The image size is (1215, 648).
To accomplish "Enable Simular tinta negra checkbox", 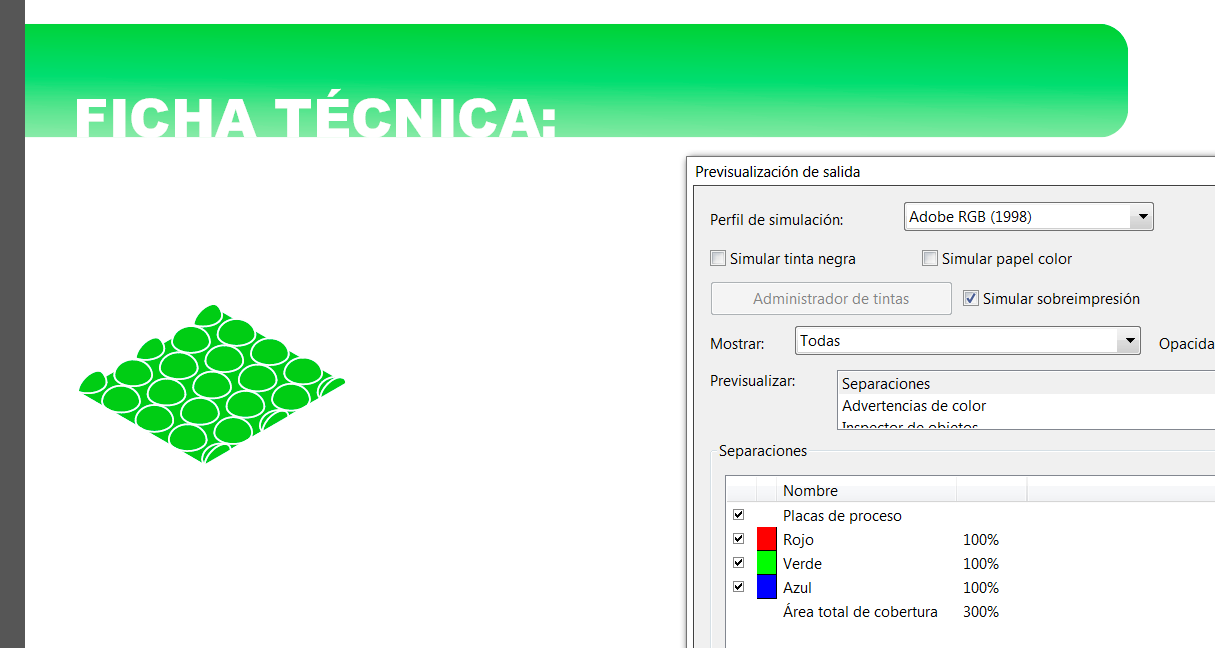I will 718,259.
